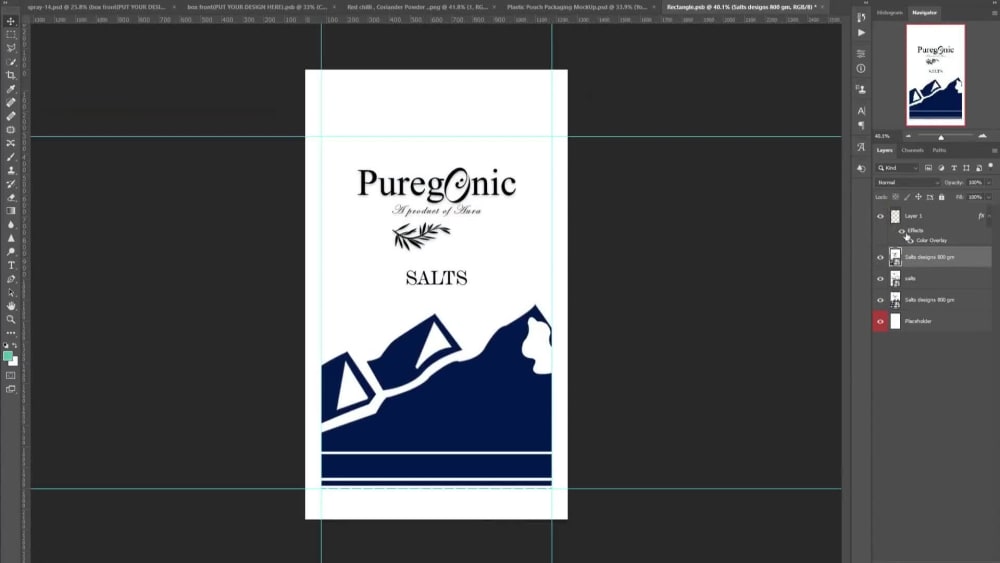
Task: Select the Gradient tool
Action: pyautogui.click(x=11, y=210)
